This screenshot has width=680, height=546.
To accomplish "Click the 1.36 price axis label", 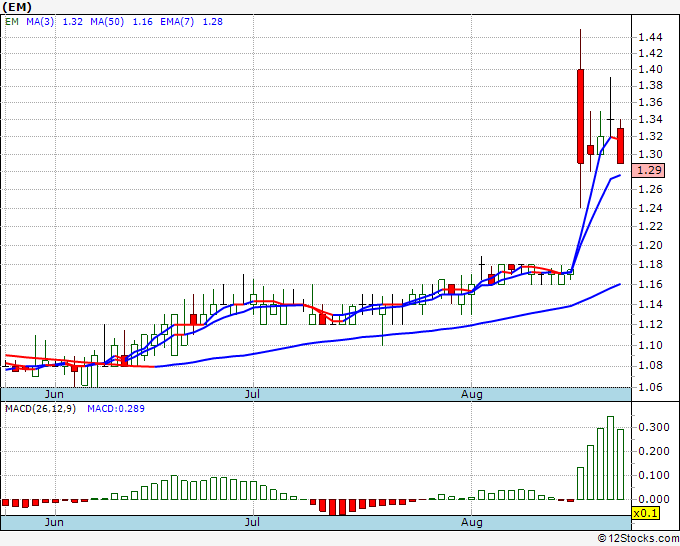I will (x=651, y=102).
